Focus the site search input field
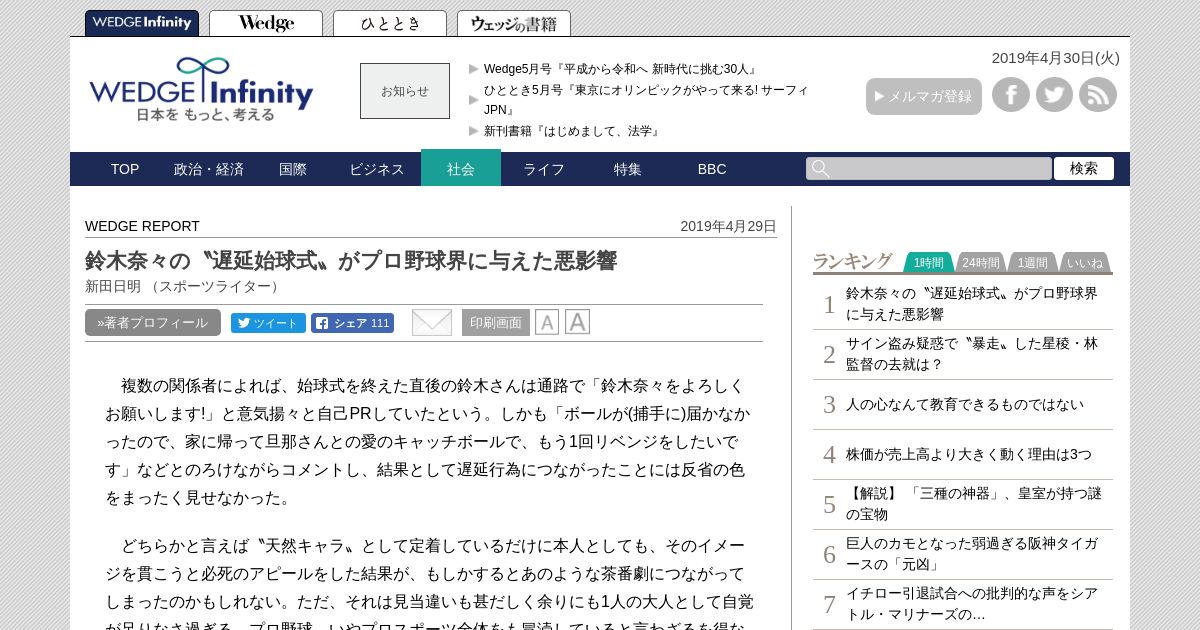The width and height of the screenshot is (1200, 630). [929, 169]
